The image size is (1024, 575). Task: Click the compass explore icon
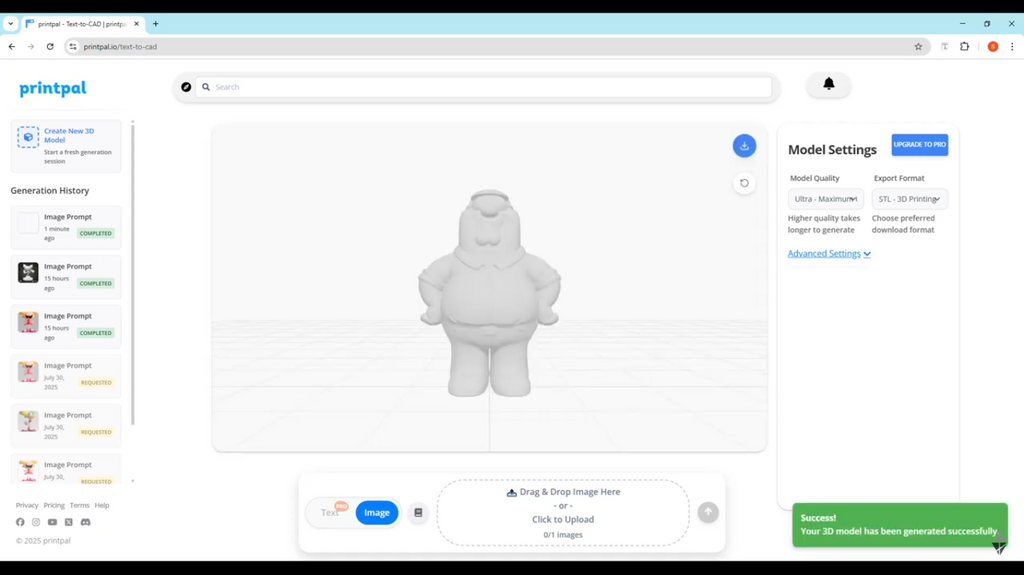coord(186,87)
